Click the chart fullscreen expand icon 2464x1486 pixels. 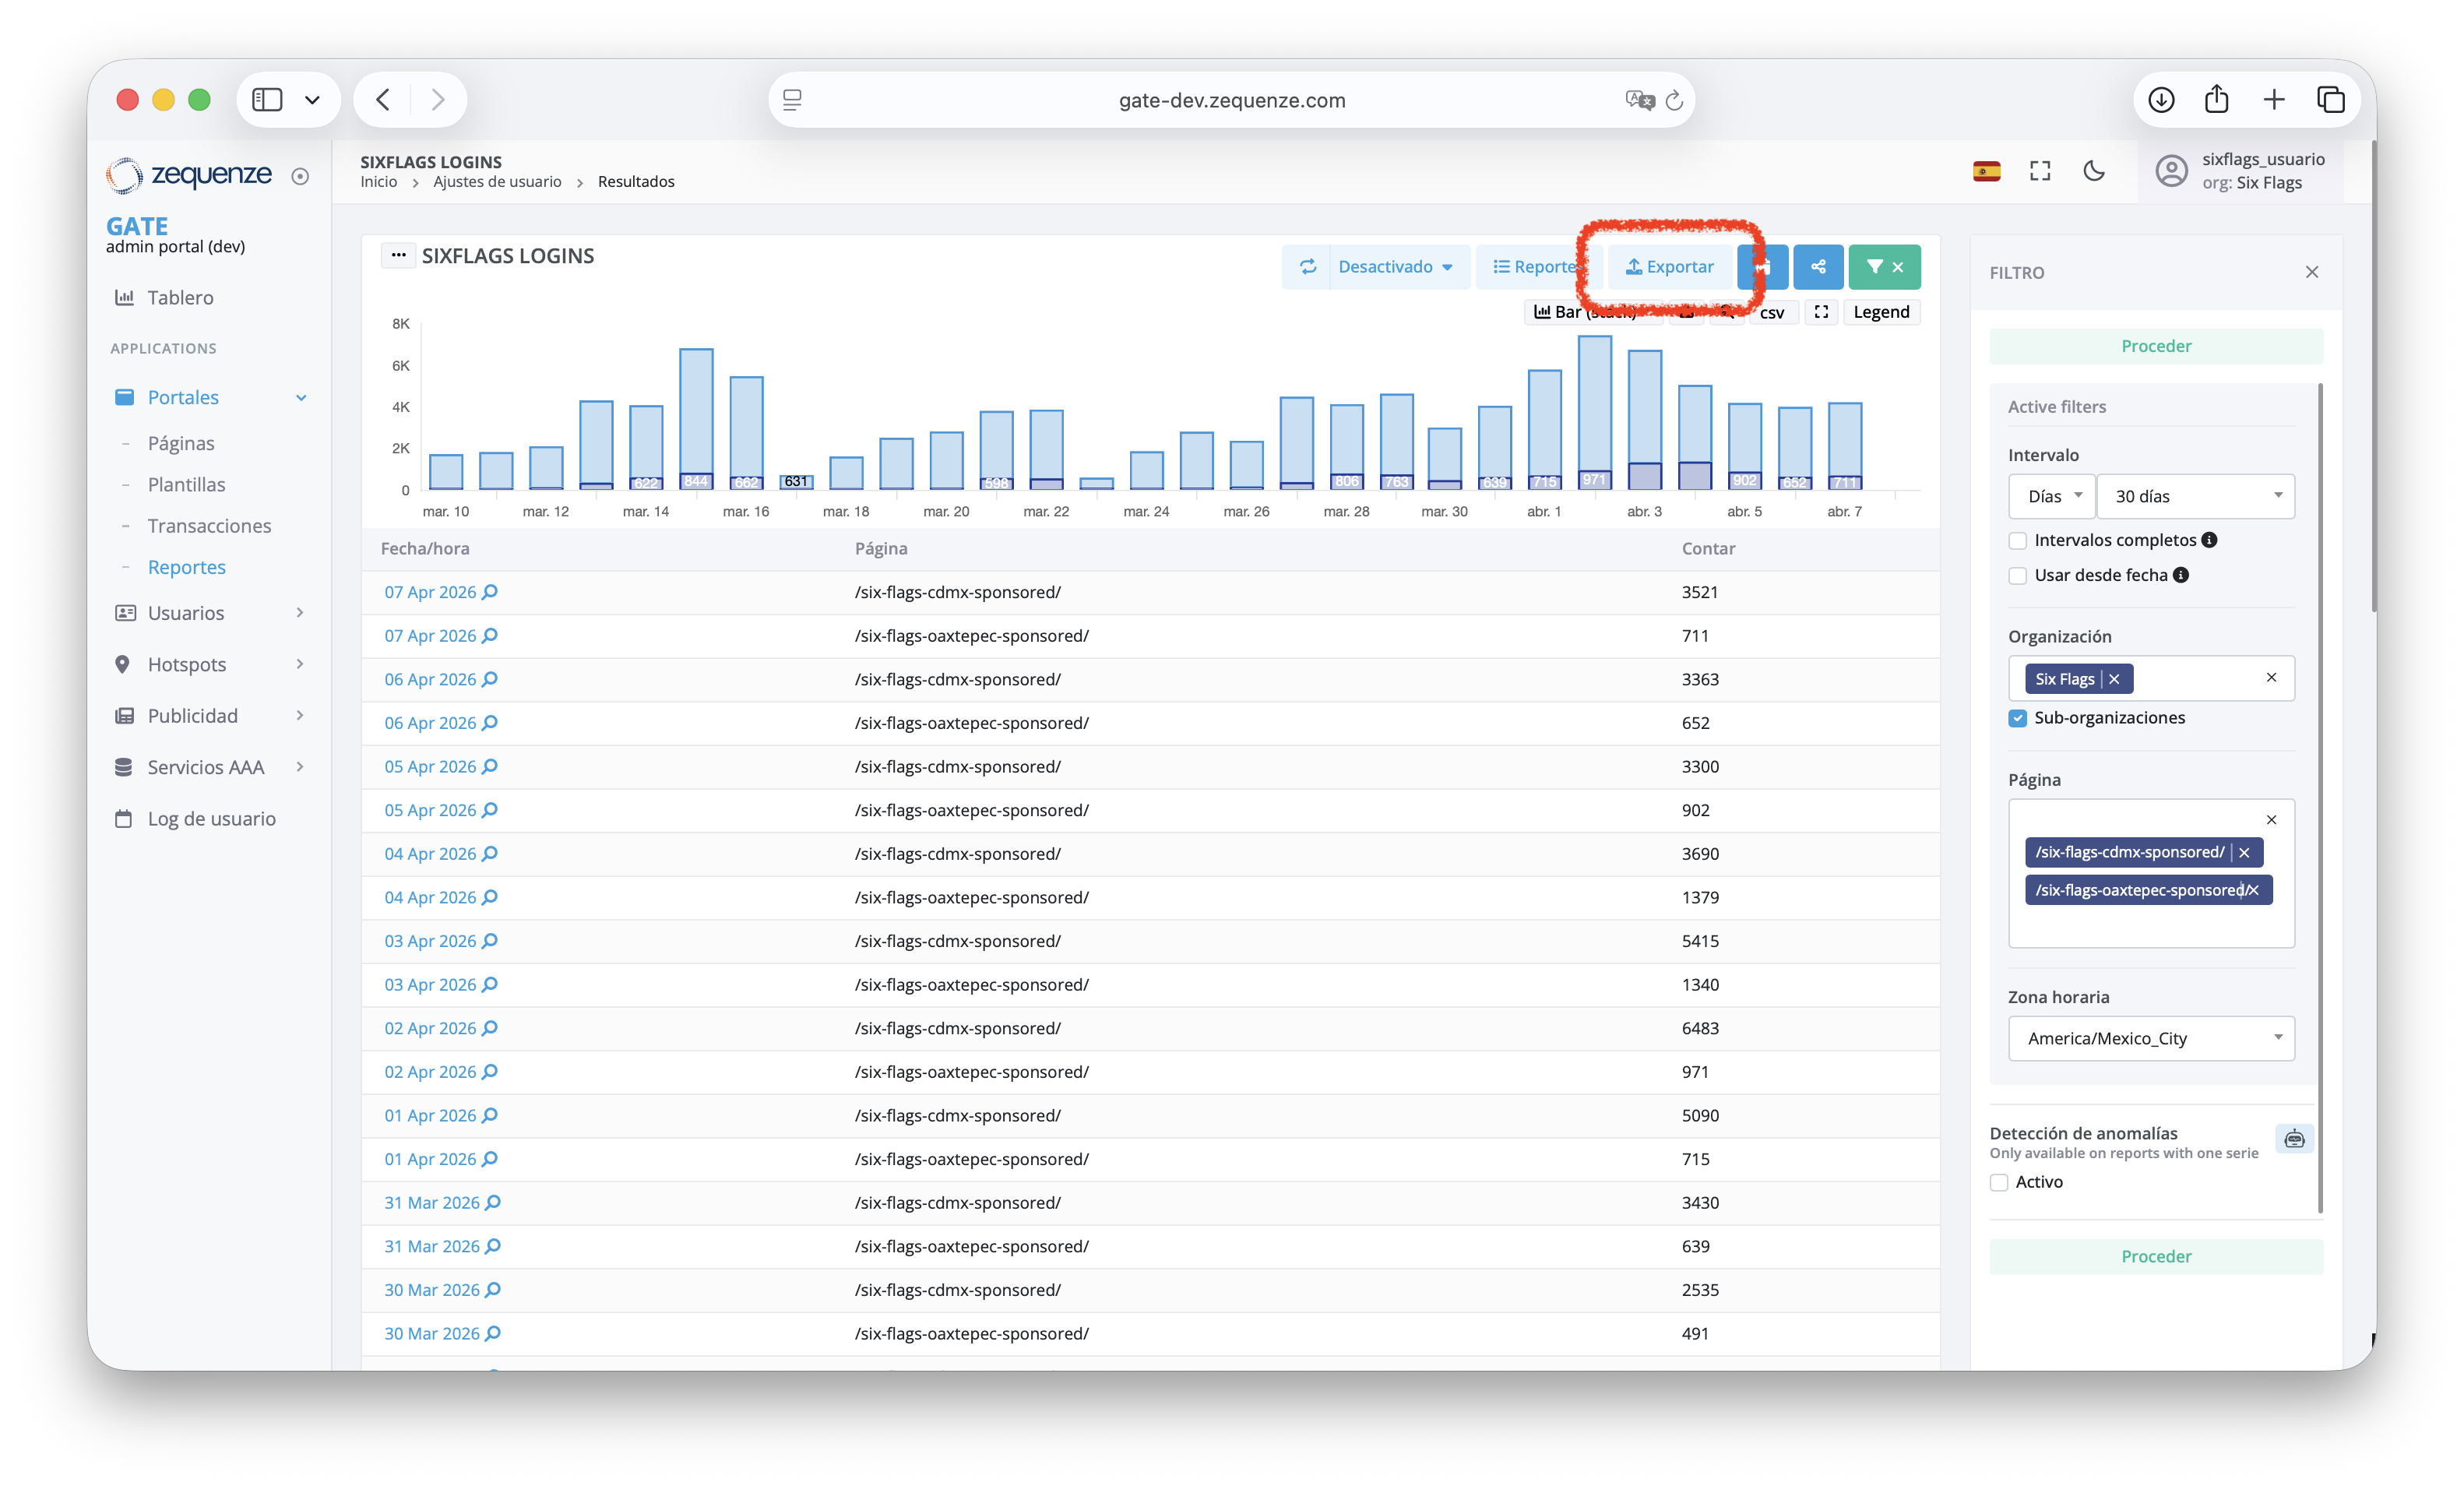(1820, 312)
